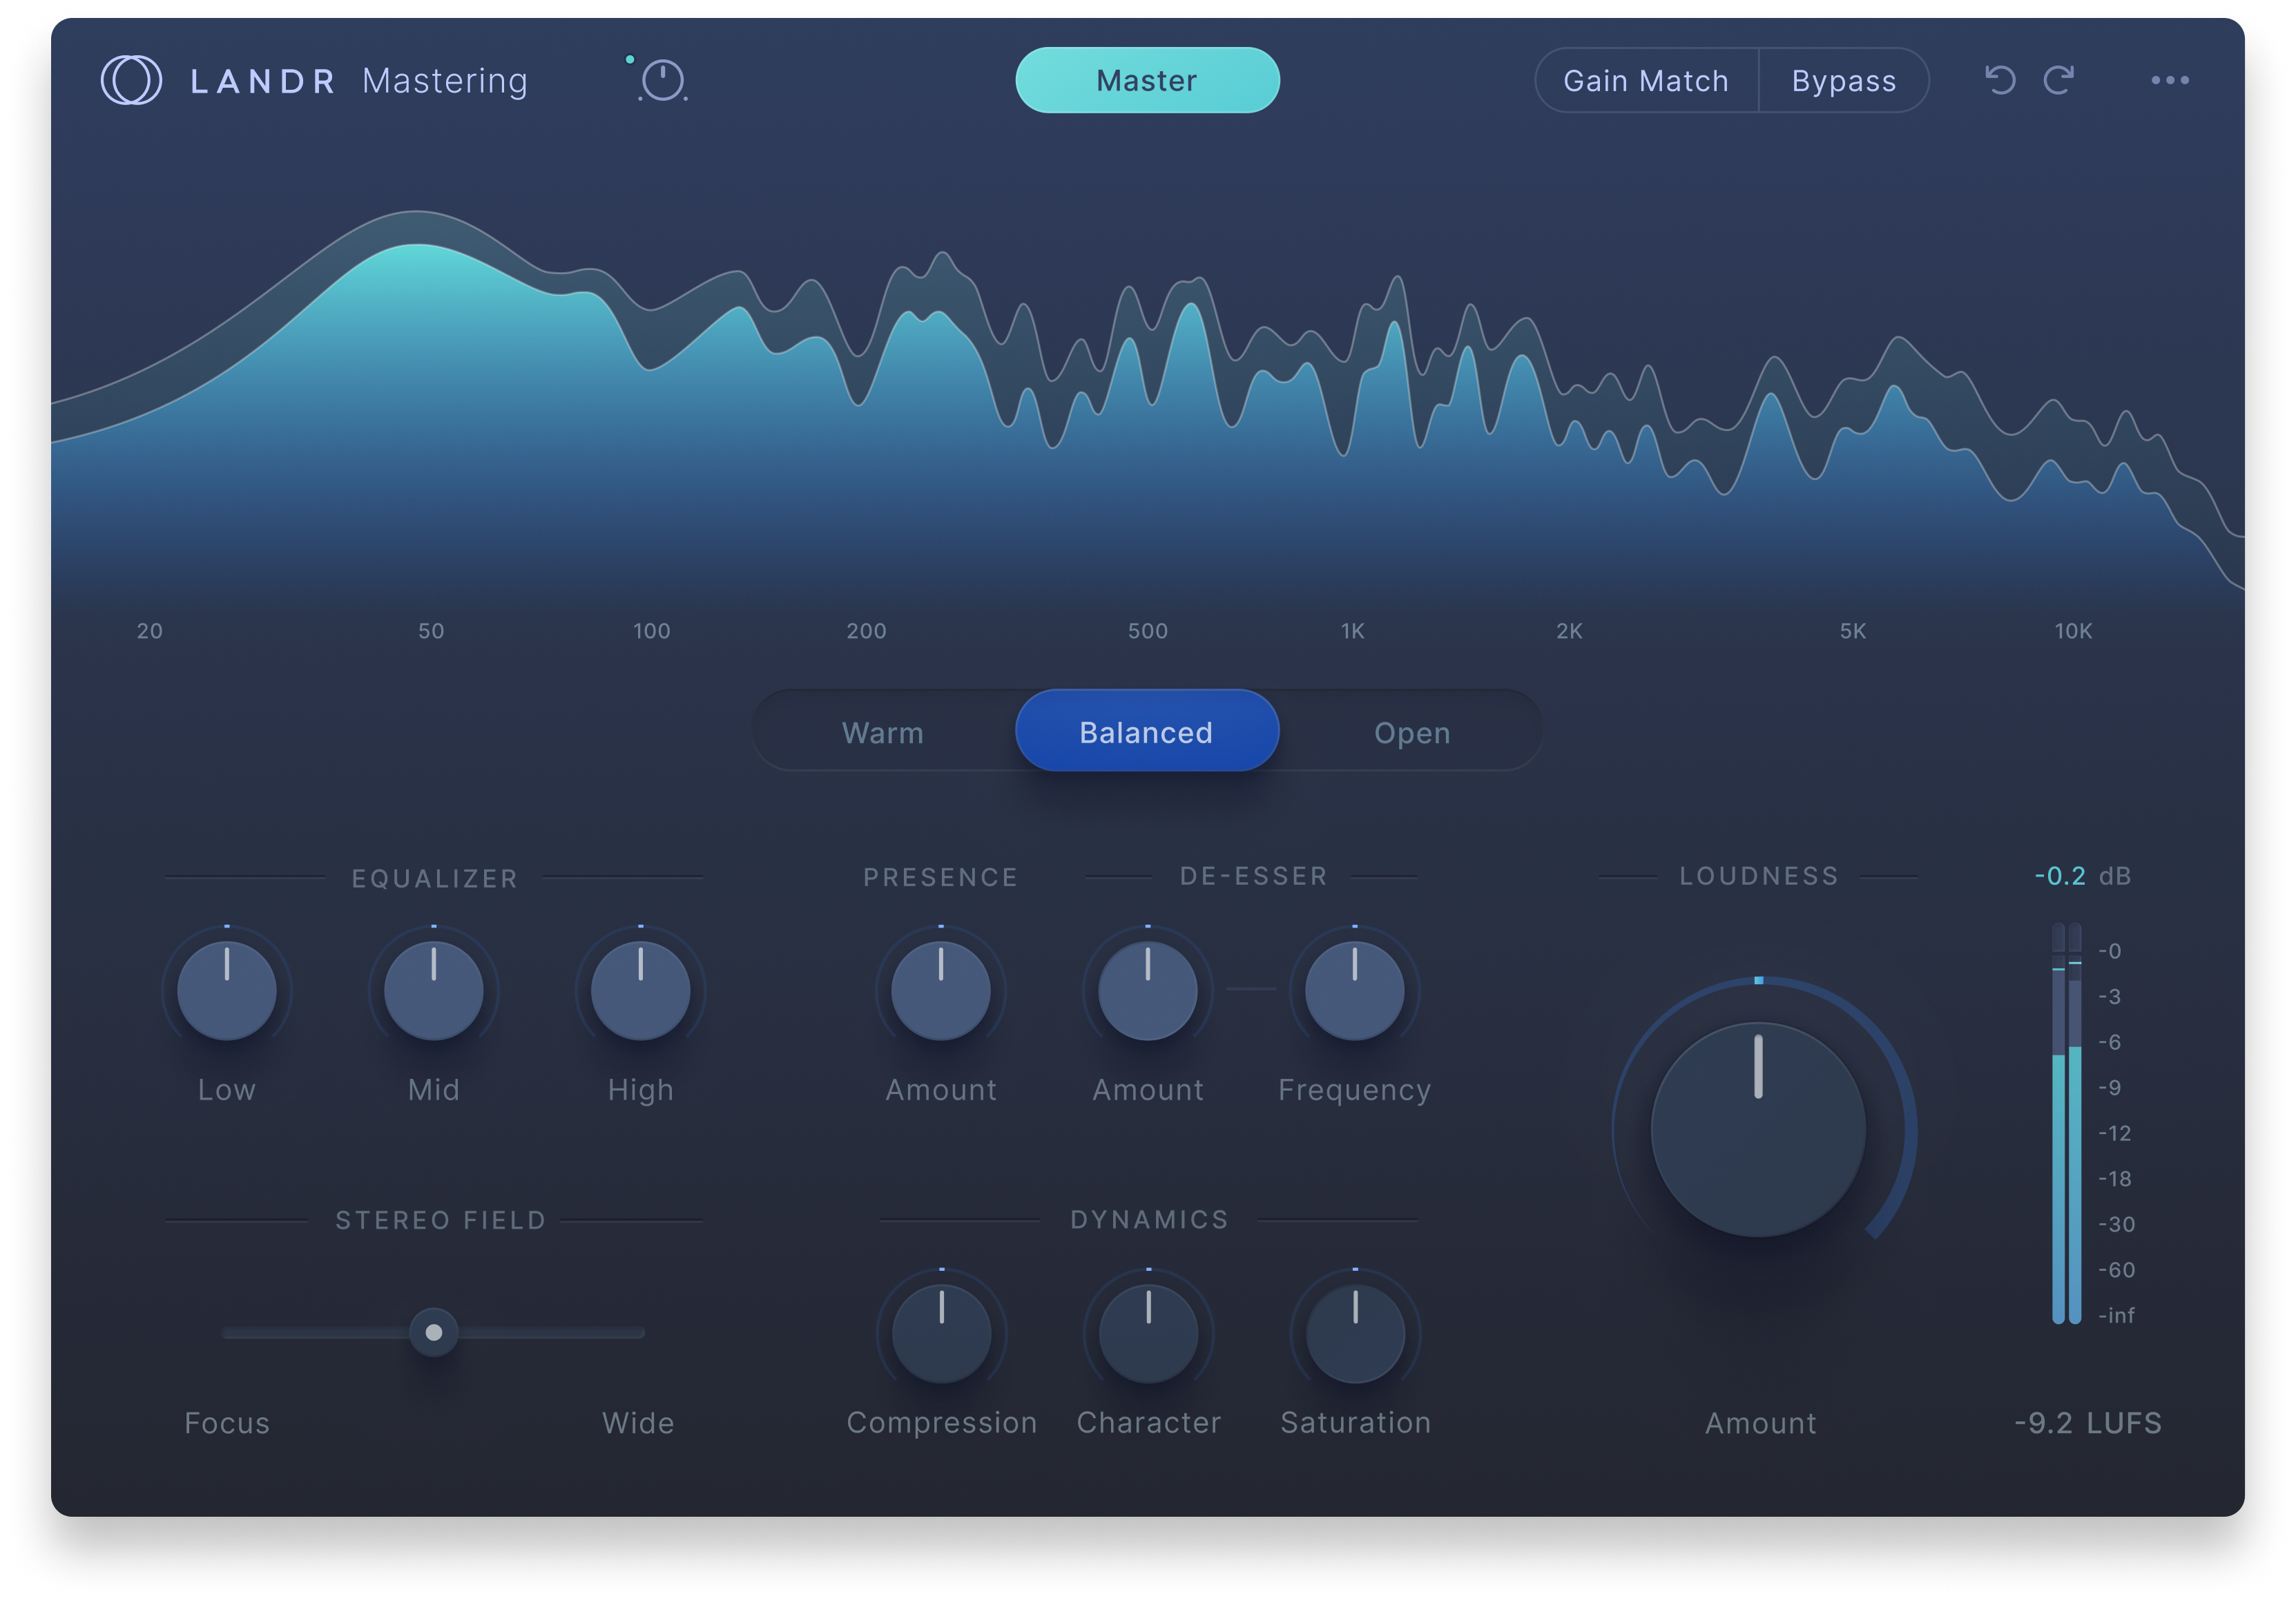Click the Equalizer High knob

[x=641, y=990]
